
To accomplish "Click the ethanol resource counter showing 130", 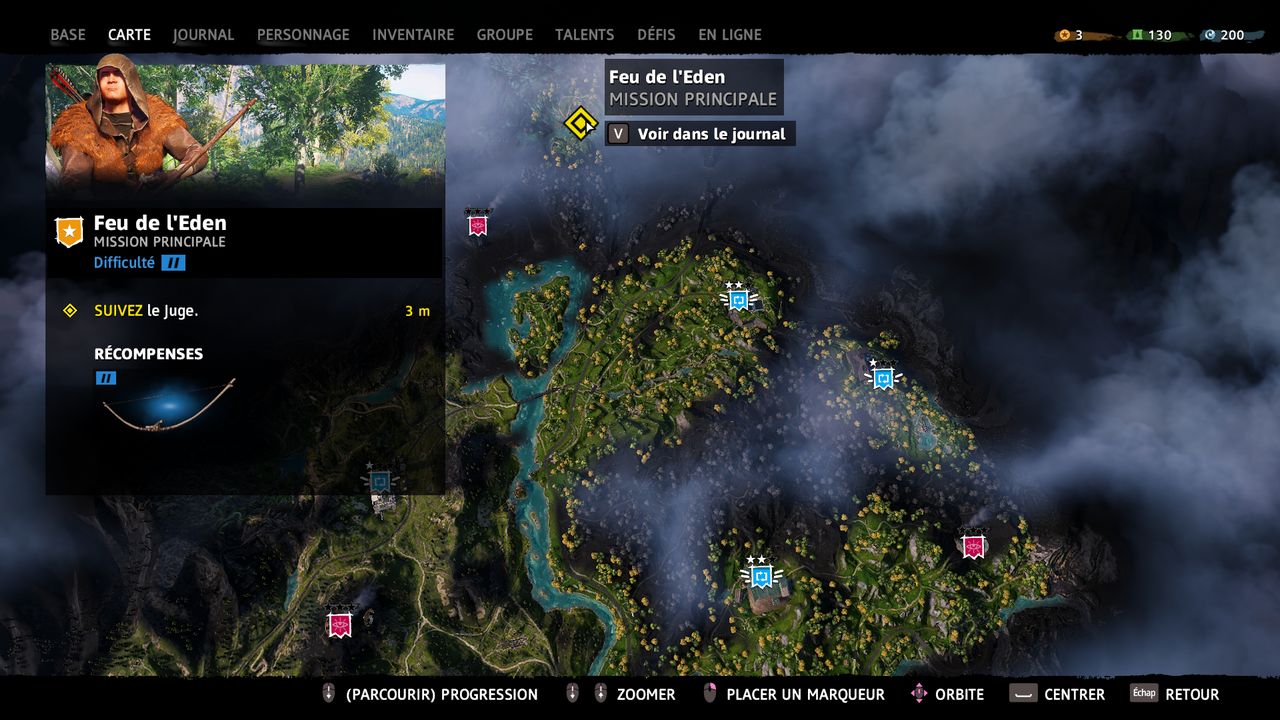I will coord(1151,35).
